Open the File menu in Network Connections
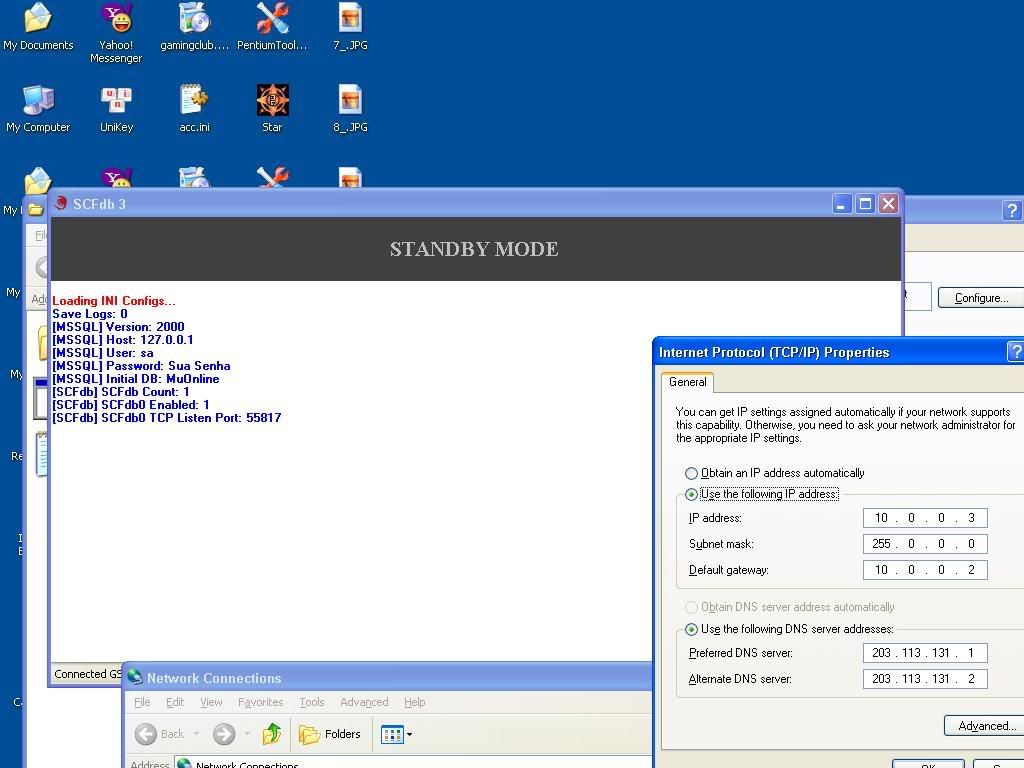The width and height of the screenshot is (1024, 768). 142,702
